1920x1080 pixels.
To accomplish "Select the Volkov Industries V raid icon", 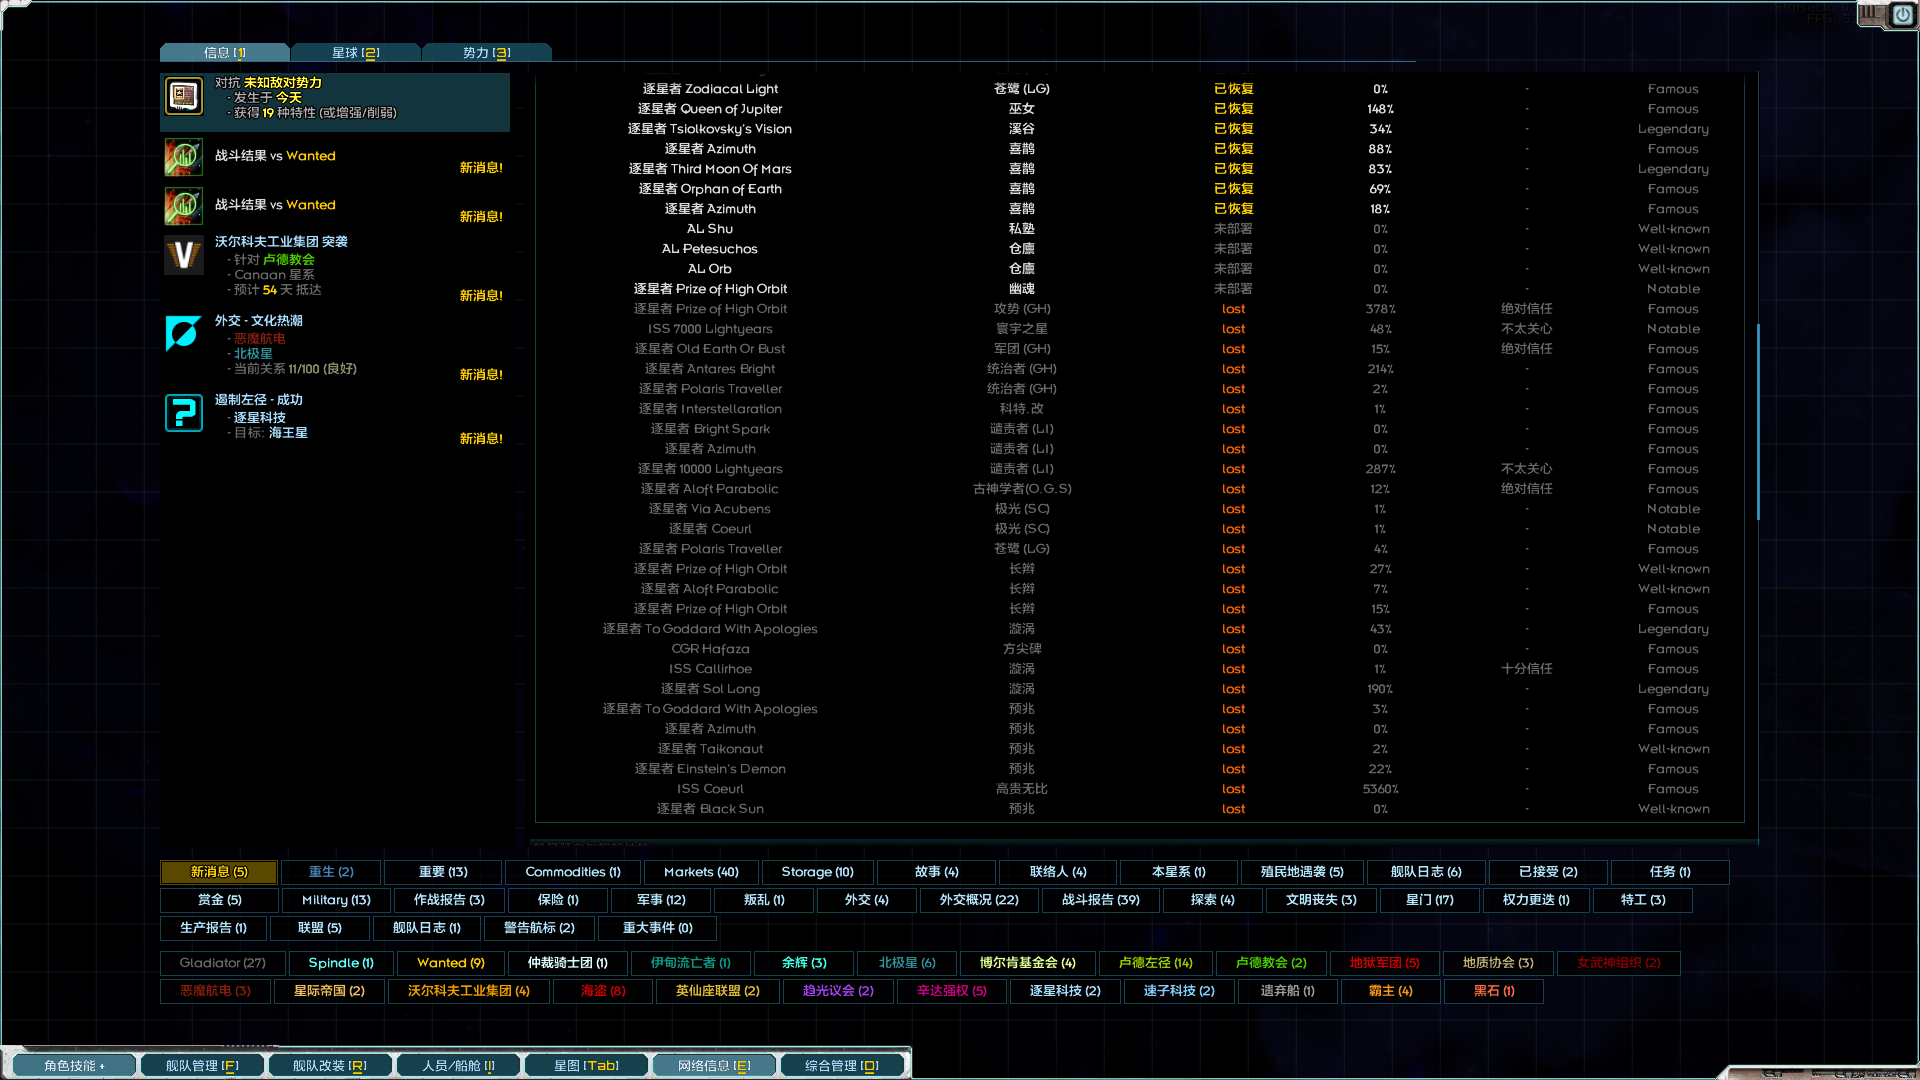I will tap(183, 255).
